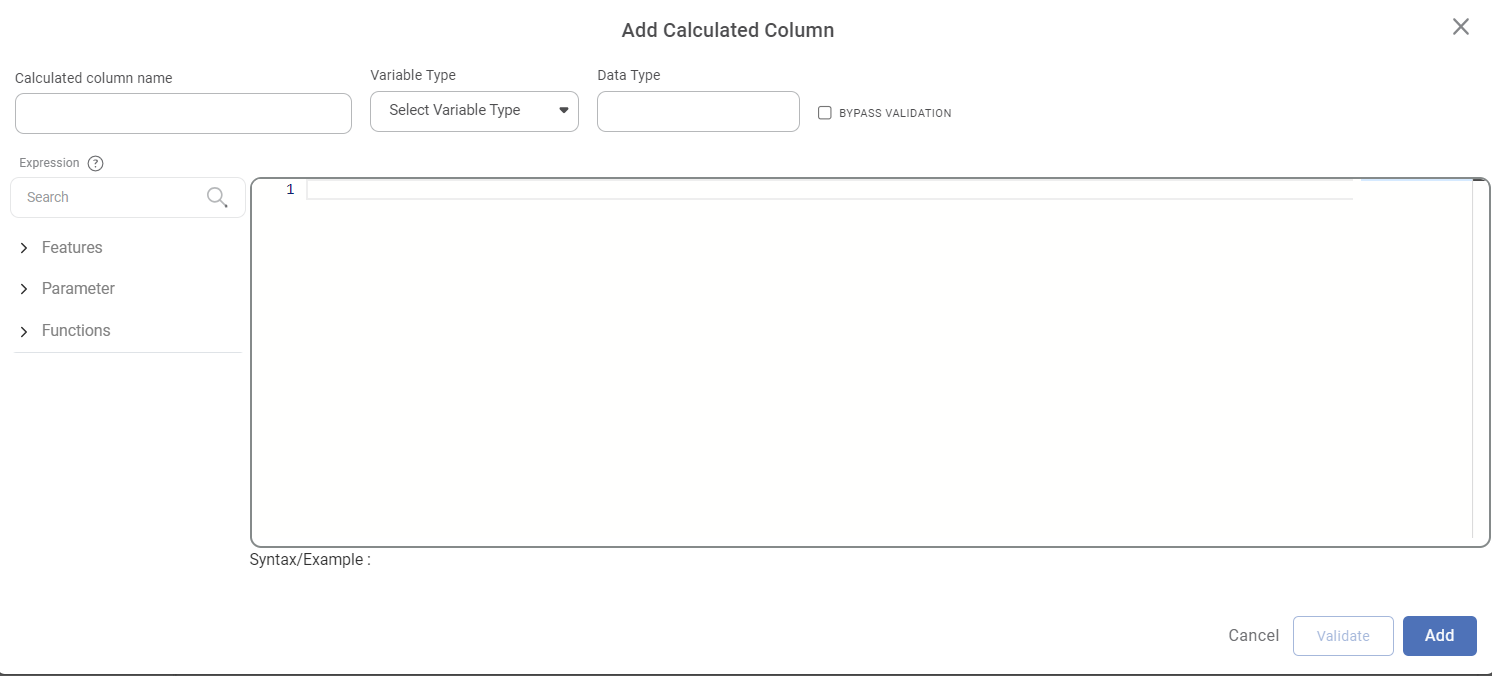Click Cancel to dismiss the dialog

pos(1252,636)
